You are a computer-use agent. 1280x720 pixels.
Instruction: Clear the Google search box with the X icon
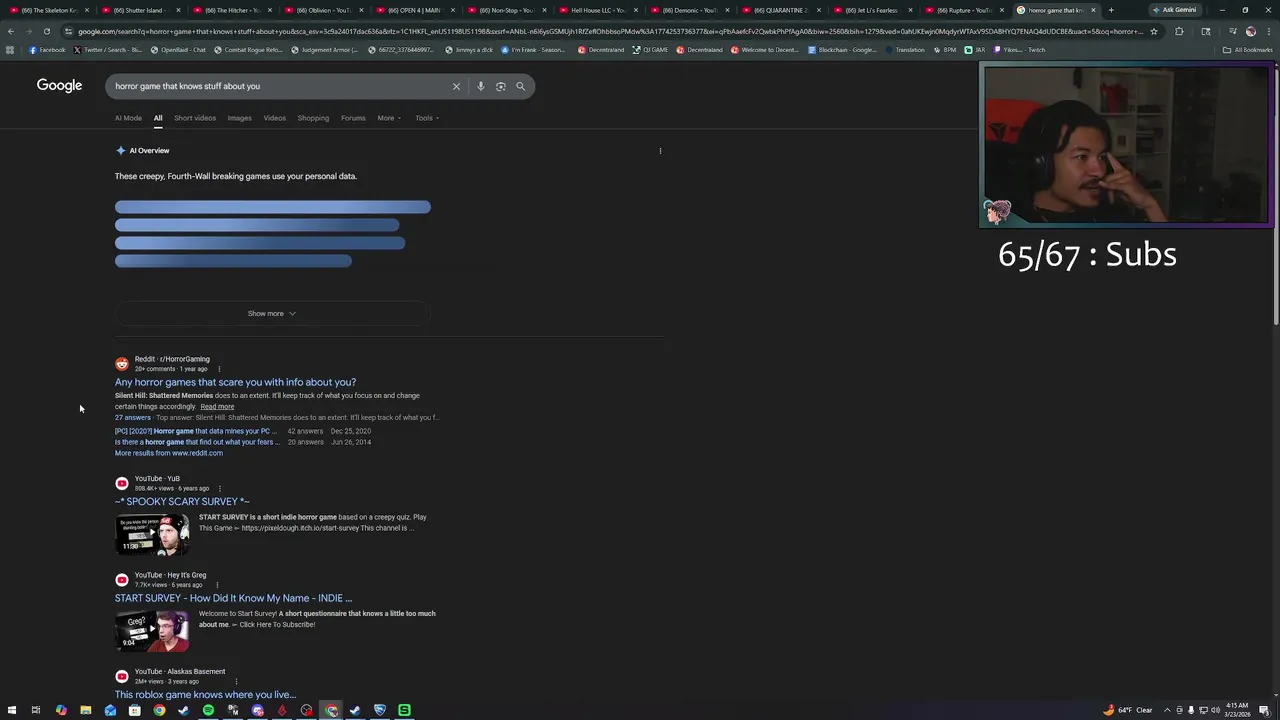pos(456,86)
